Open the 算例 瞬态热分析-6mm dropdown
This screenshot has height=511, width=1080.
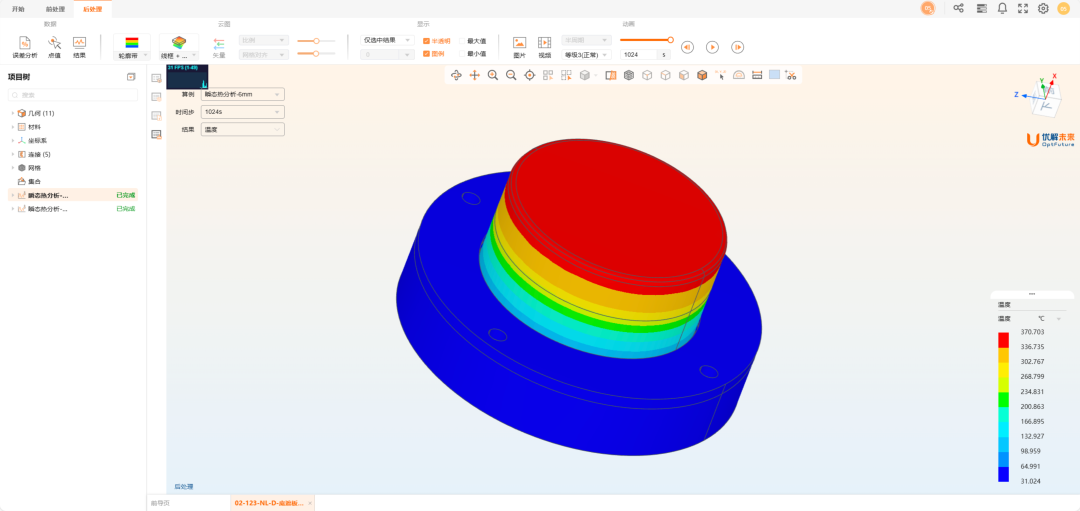point(242,94)
